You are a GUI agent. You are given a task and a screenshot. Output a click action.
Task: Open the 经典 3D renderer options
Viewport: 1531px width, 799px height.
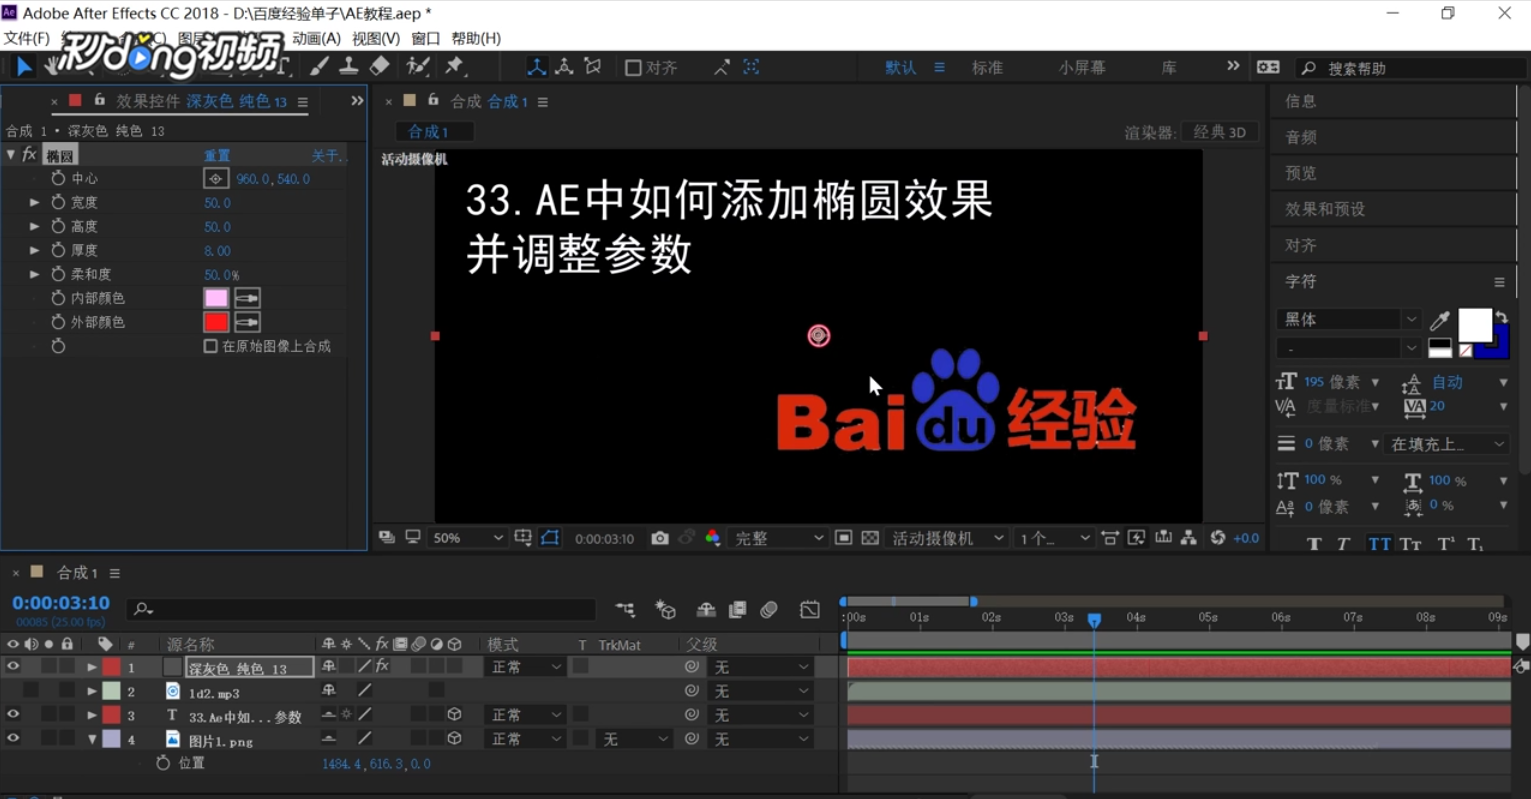pyautogui.click(x=1220, y=132)
